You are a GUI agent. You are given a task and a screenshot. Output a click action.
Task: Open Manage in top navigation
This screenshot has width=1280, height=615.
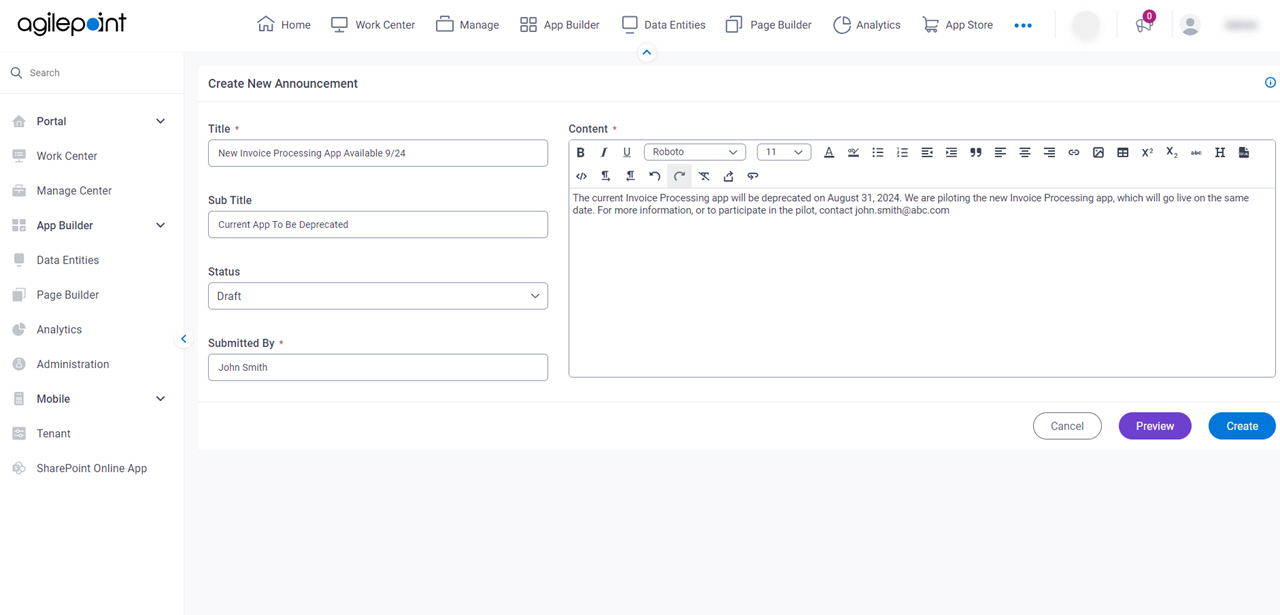click(467, 25)
